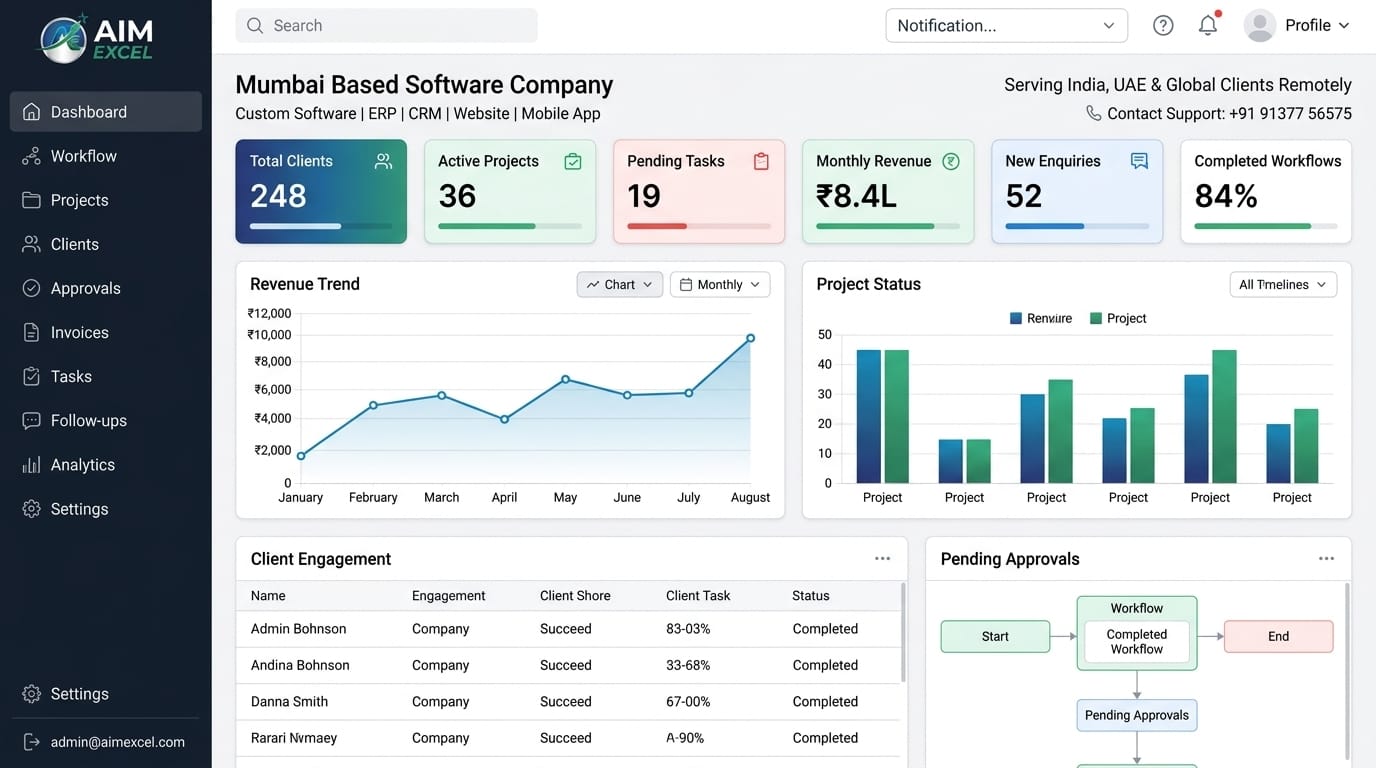Click the Start node in workflow diagram
The image size is (1376, 768).
(995, 636)
